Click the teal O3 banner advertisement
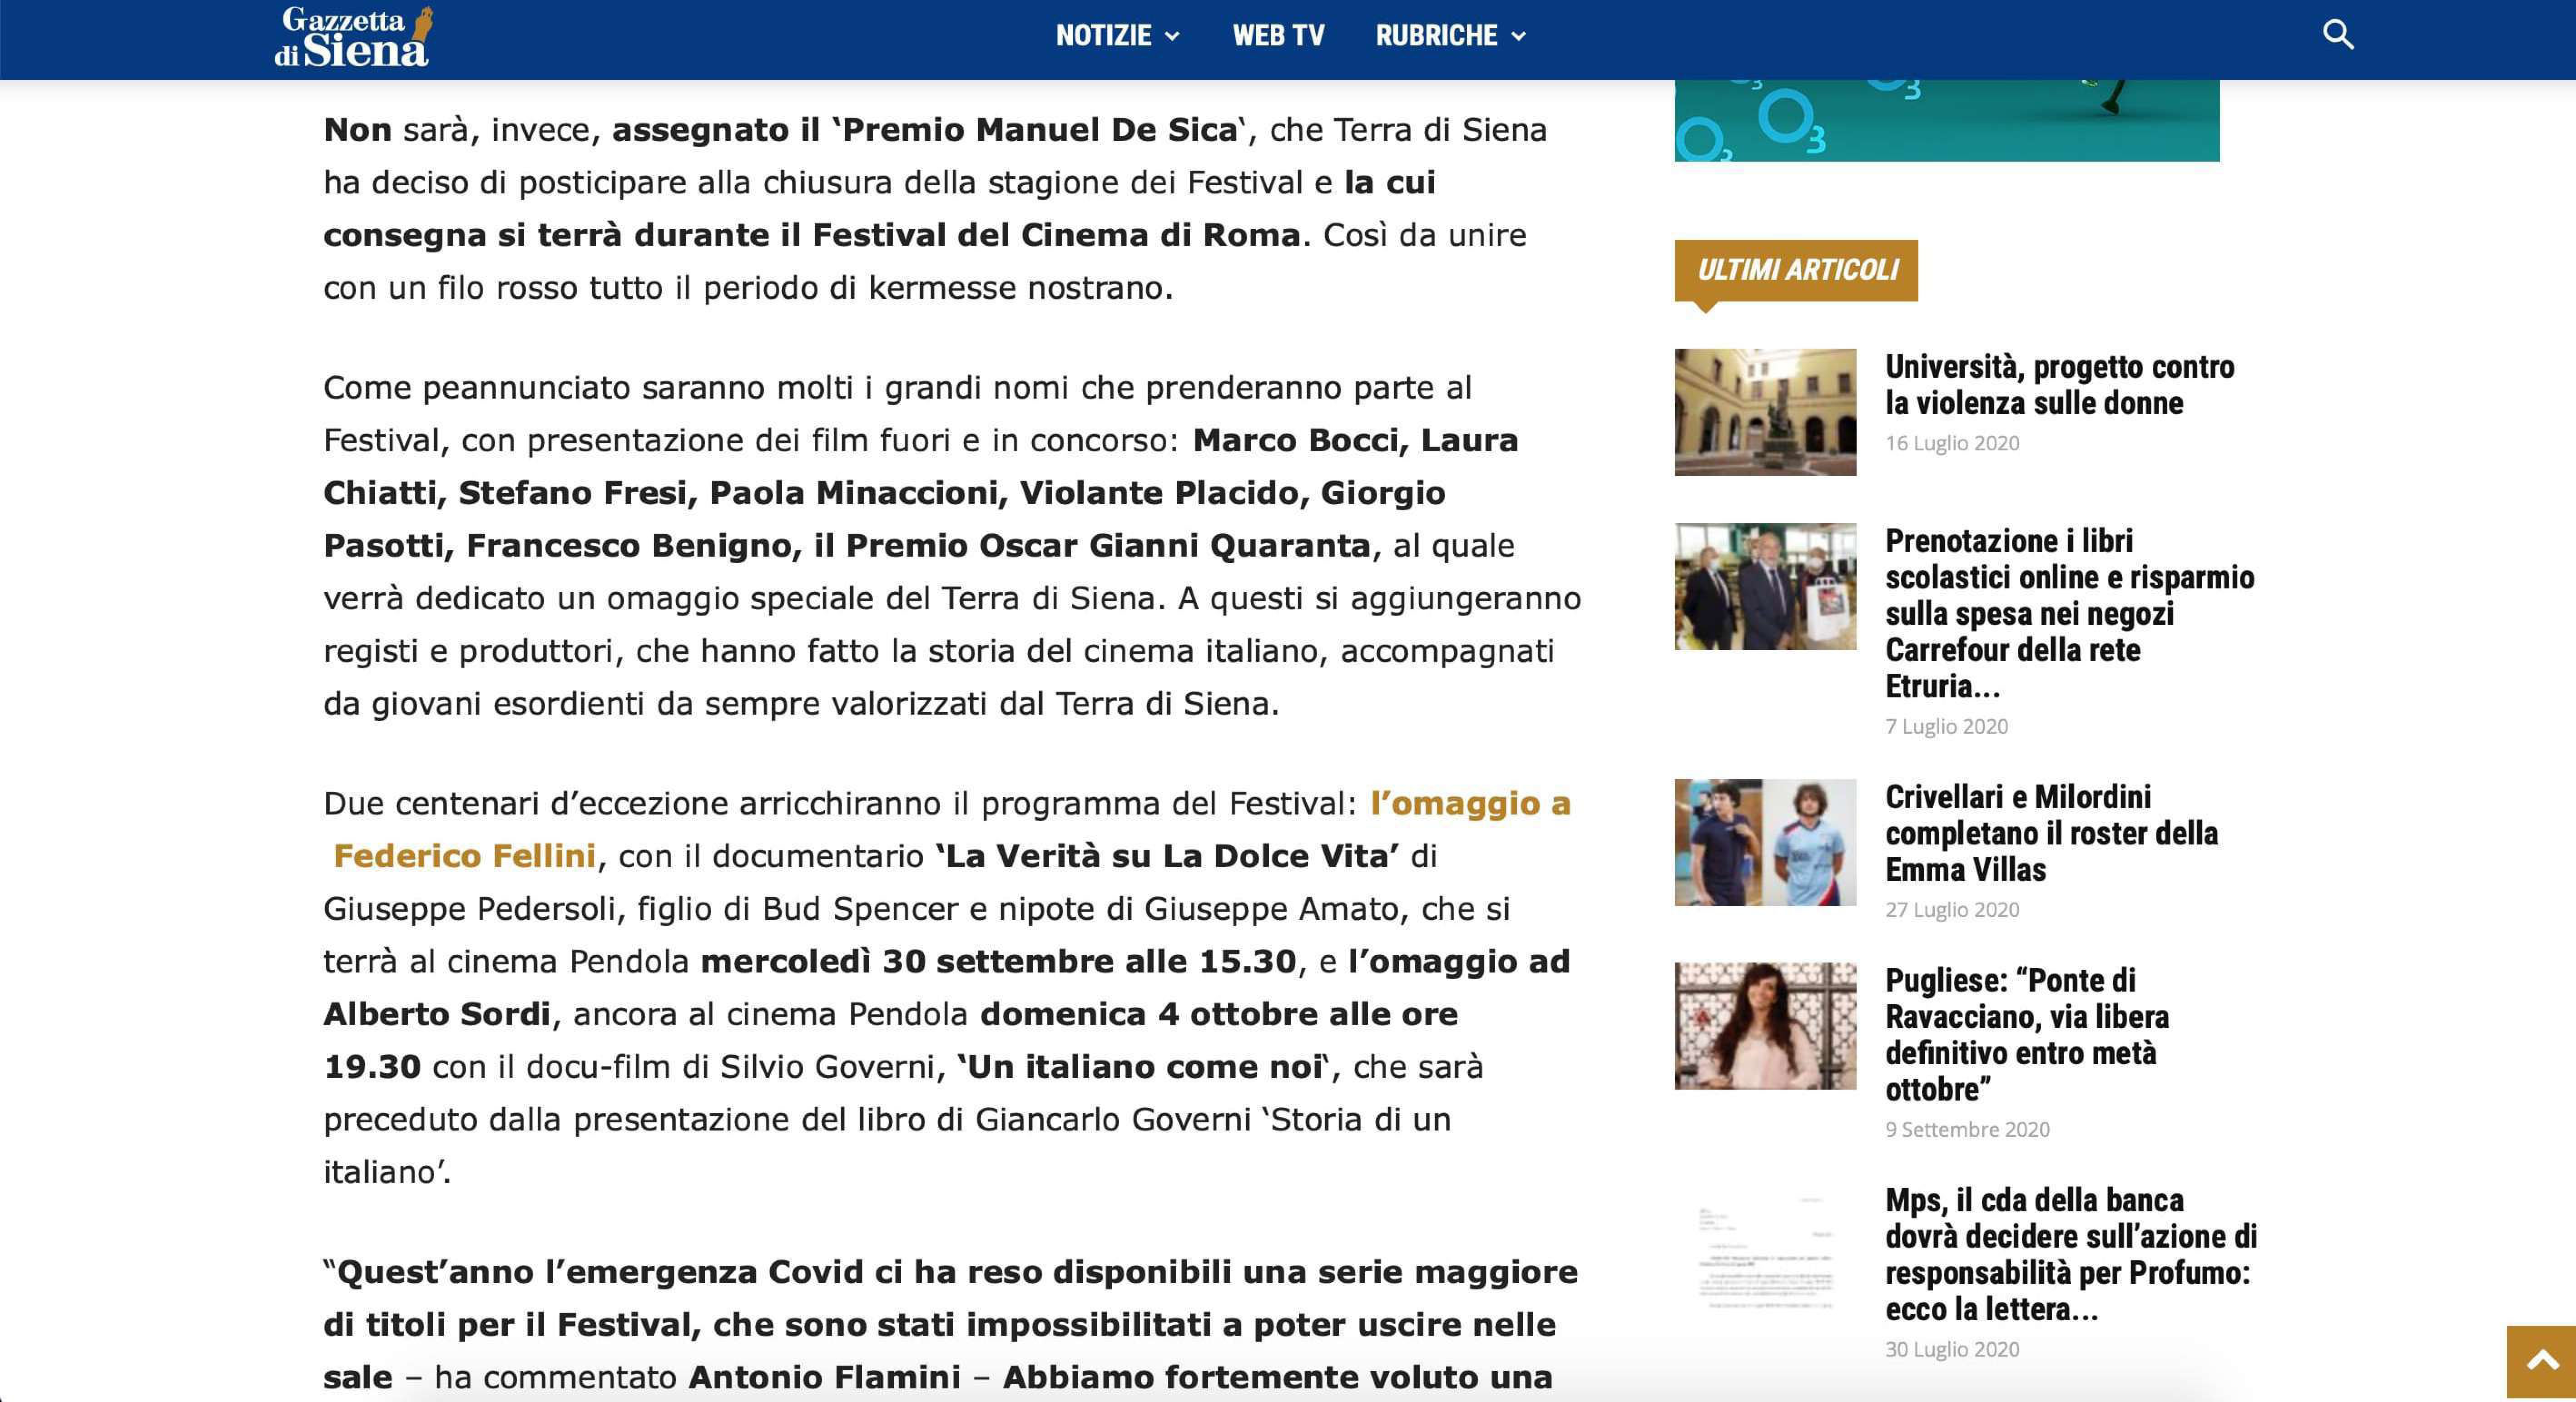 coord(1946,120)
